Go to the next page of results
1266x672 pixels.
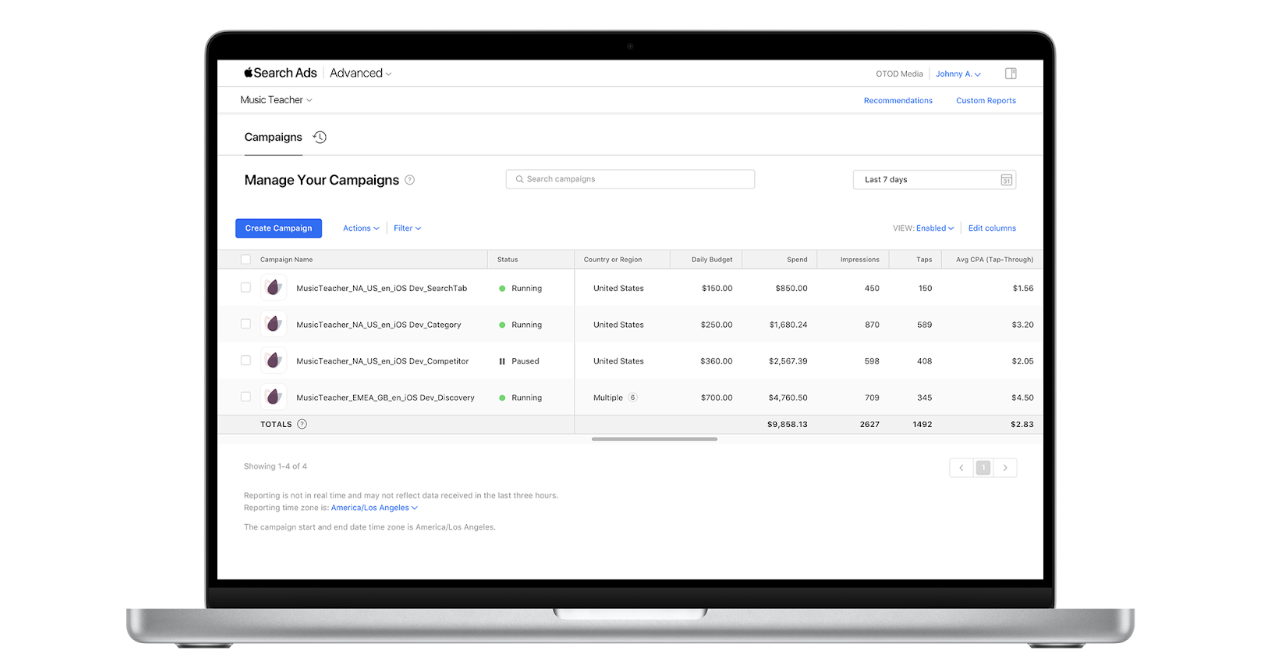[1005, 467]
